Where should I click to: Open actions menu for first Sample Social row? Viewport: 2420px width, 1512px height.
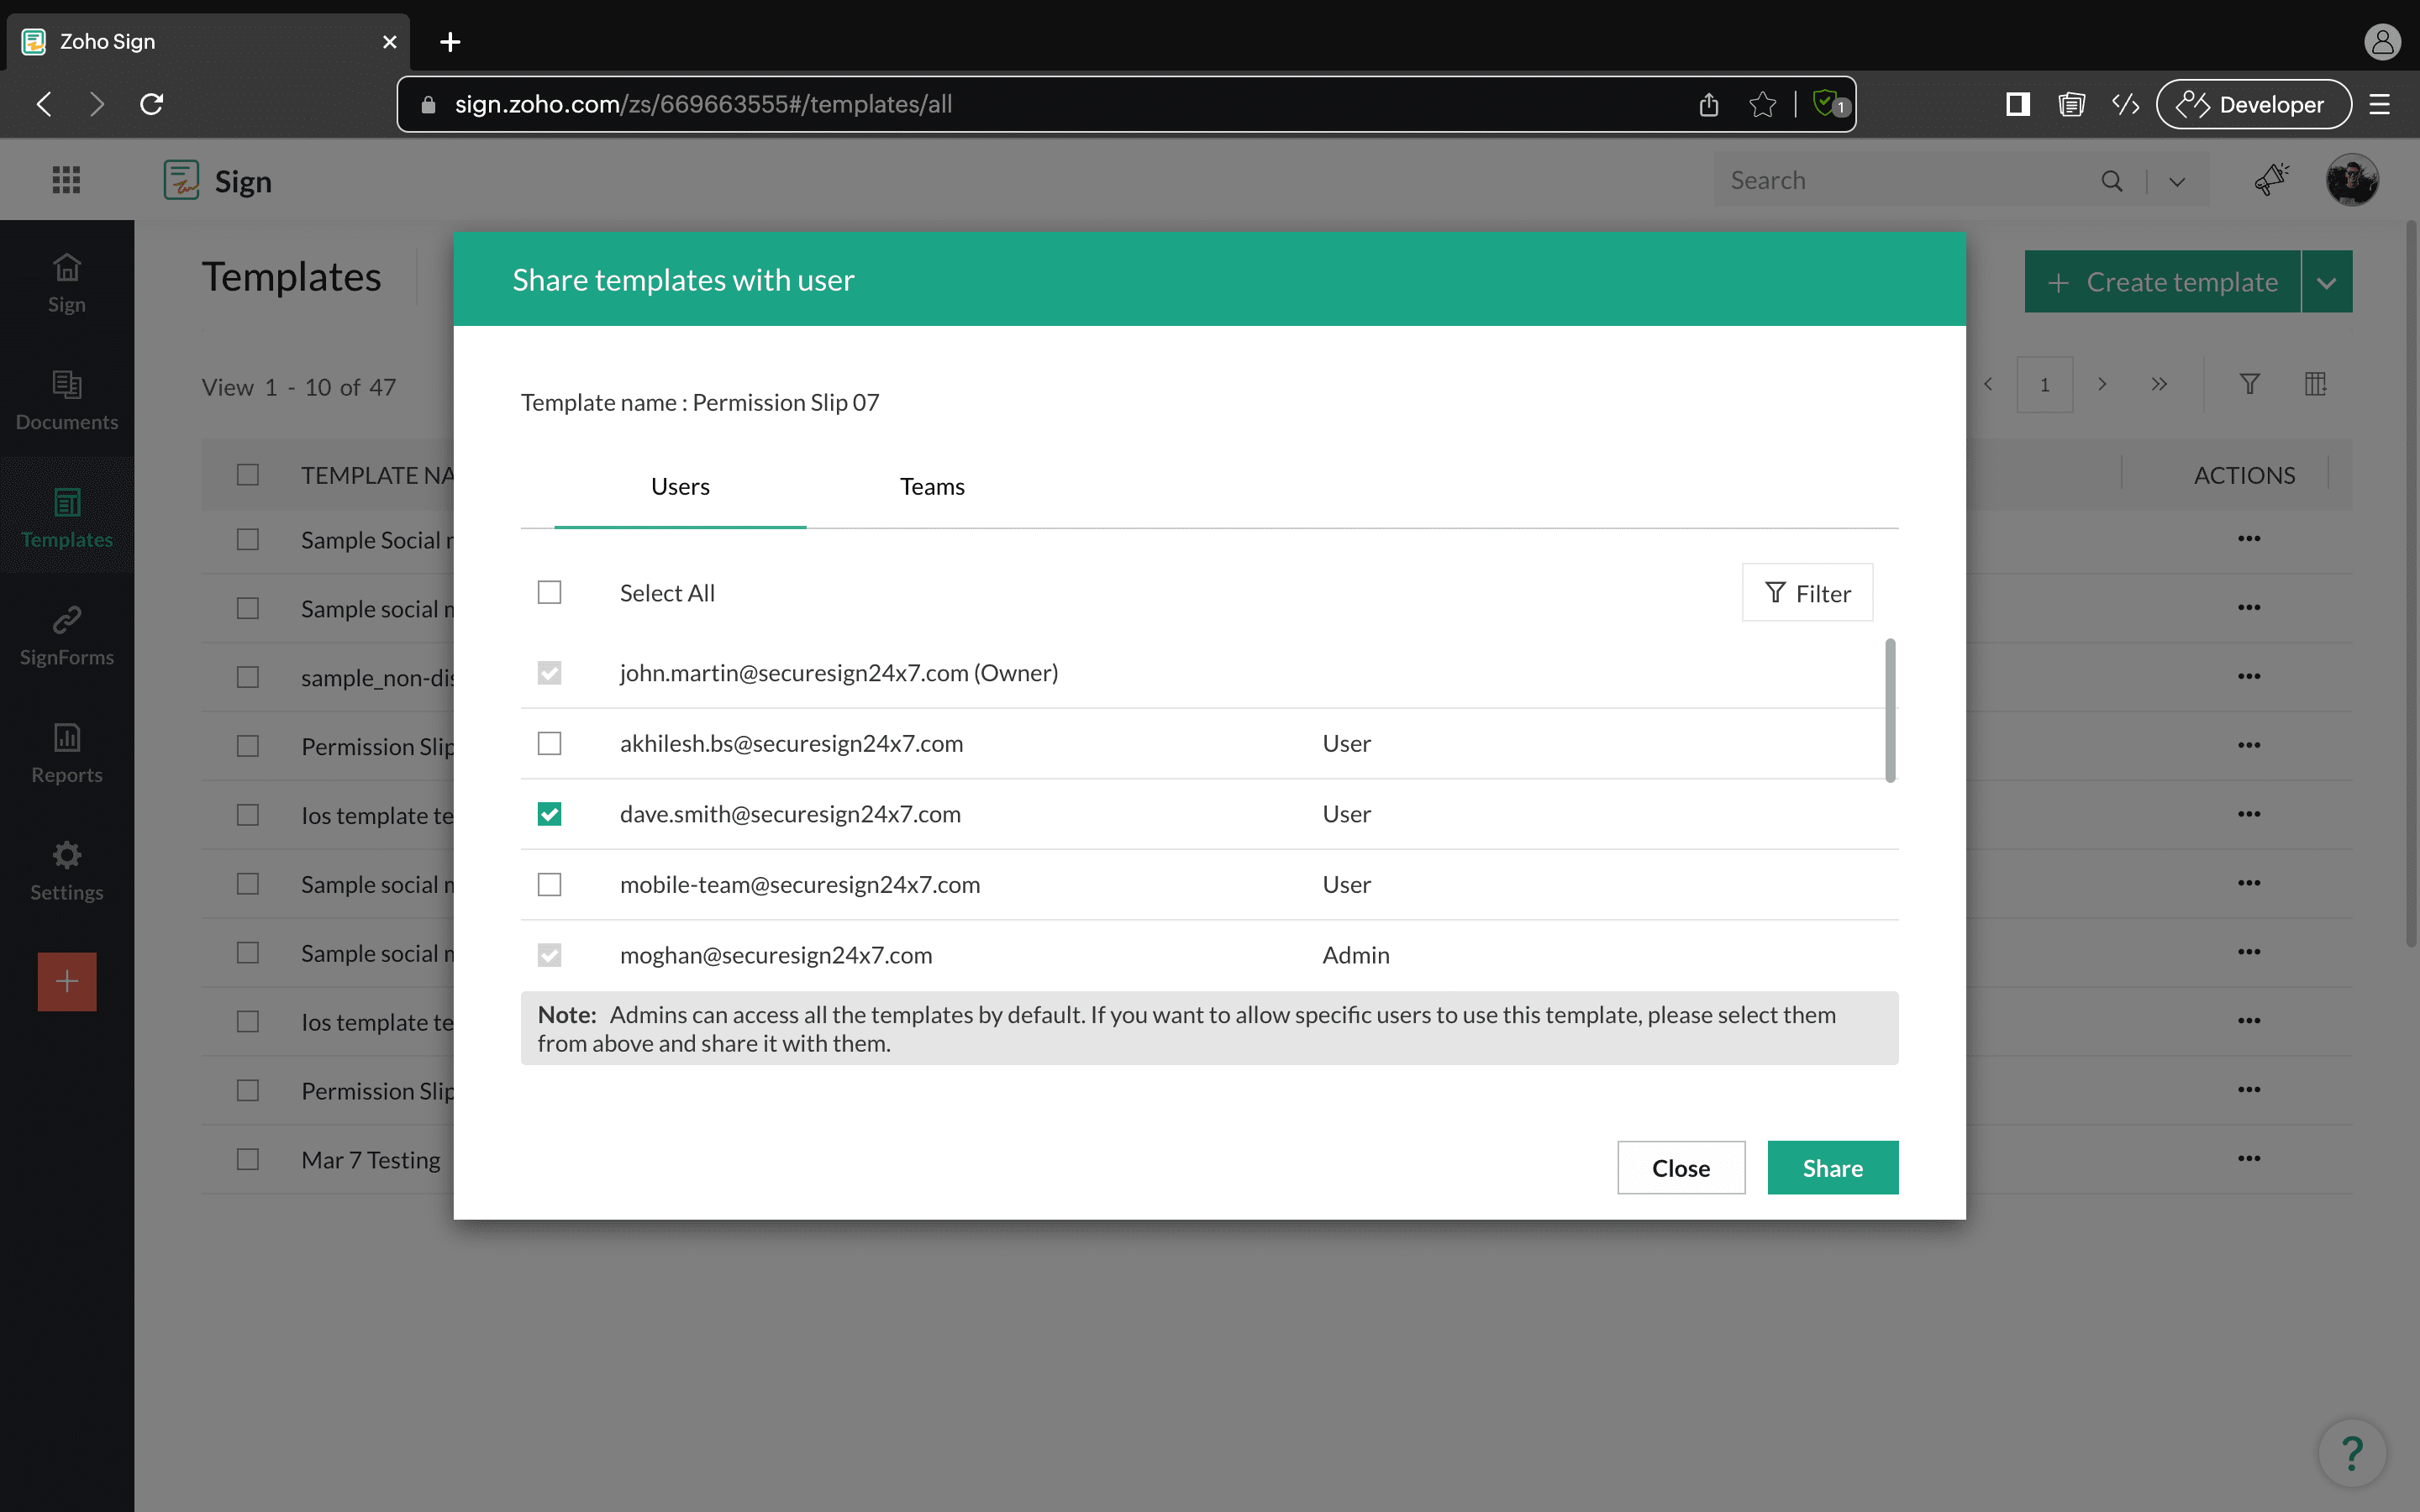pyautogui.click(x=2249, y=539)
